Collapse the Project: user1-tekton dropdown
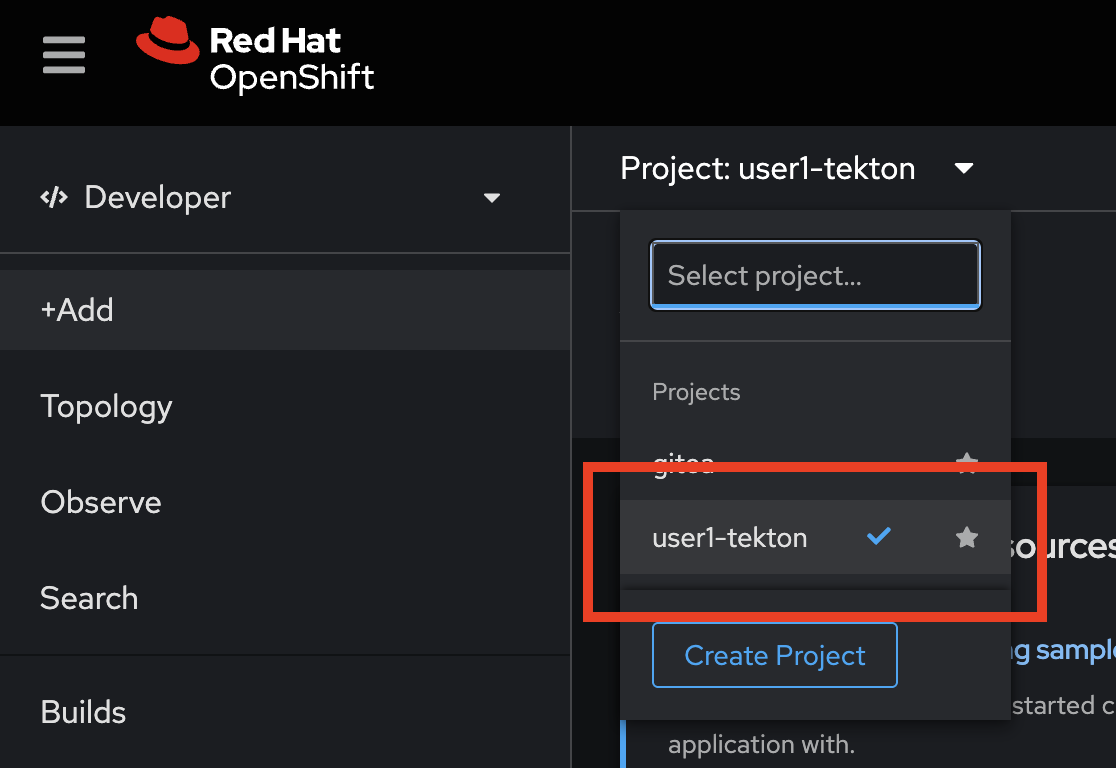The height and width of the screenshot is (768, 1116). coord(796,169)
